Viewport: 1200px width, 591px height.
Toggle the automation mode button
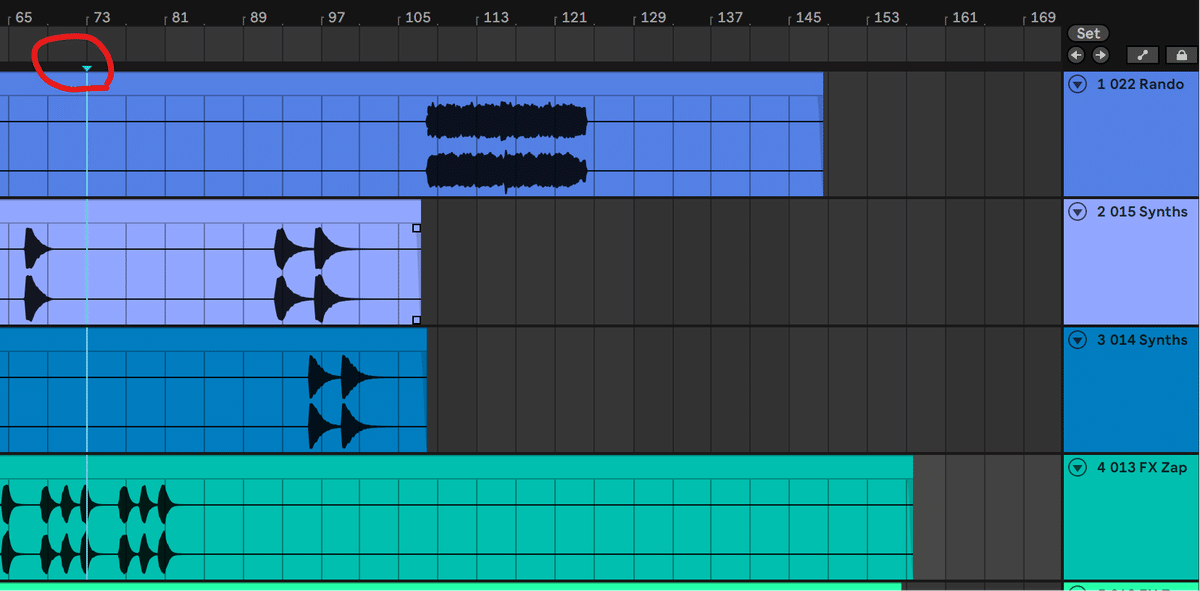pos(1142,56)
